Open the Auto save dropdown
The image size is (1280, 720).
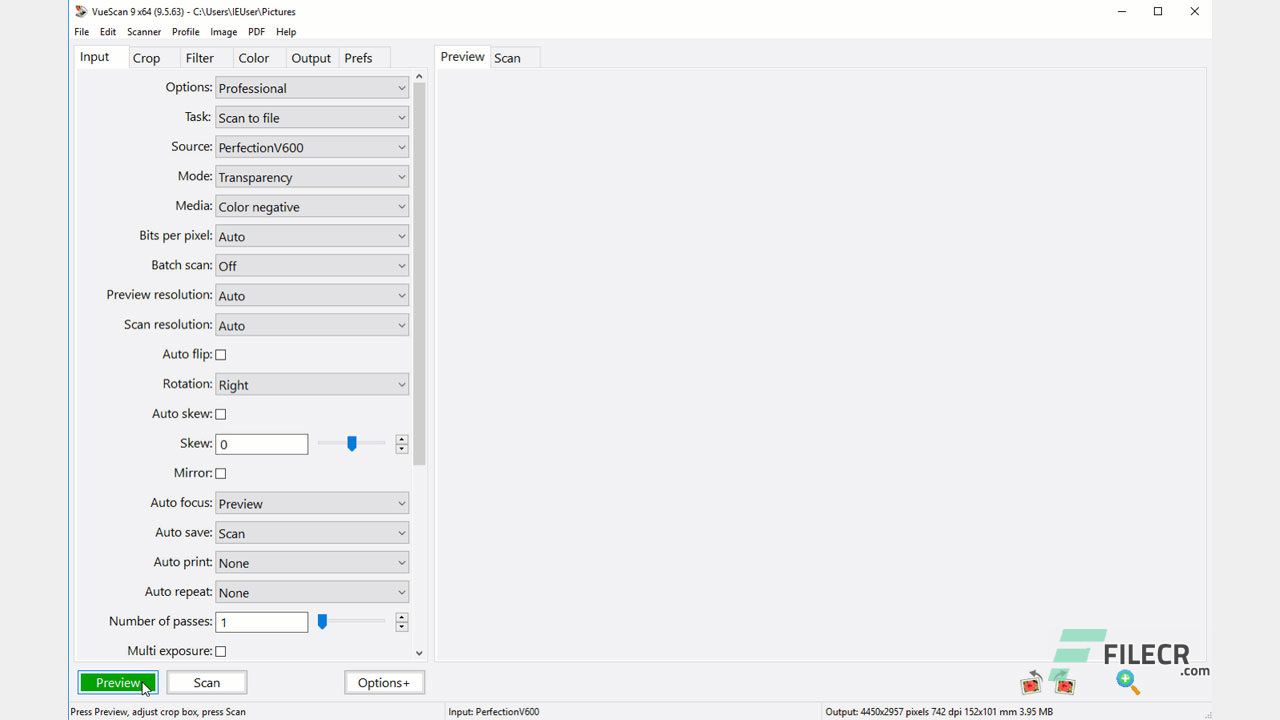pos(312,533)
